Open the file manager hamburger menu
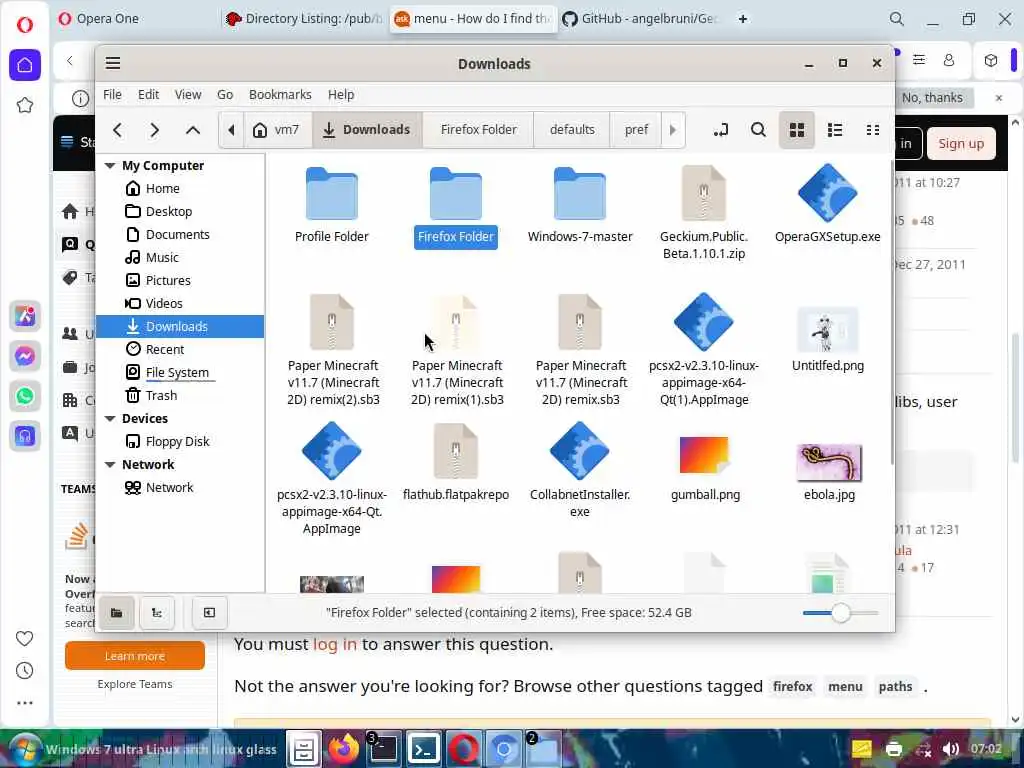The image size is (1024, 768). coord(113,63)
